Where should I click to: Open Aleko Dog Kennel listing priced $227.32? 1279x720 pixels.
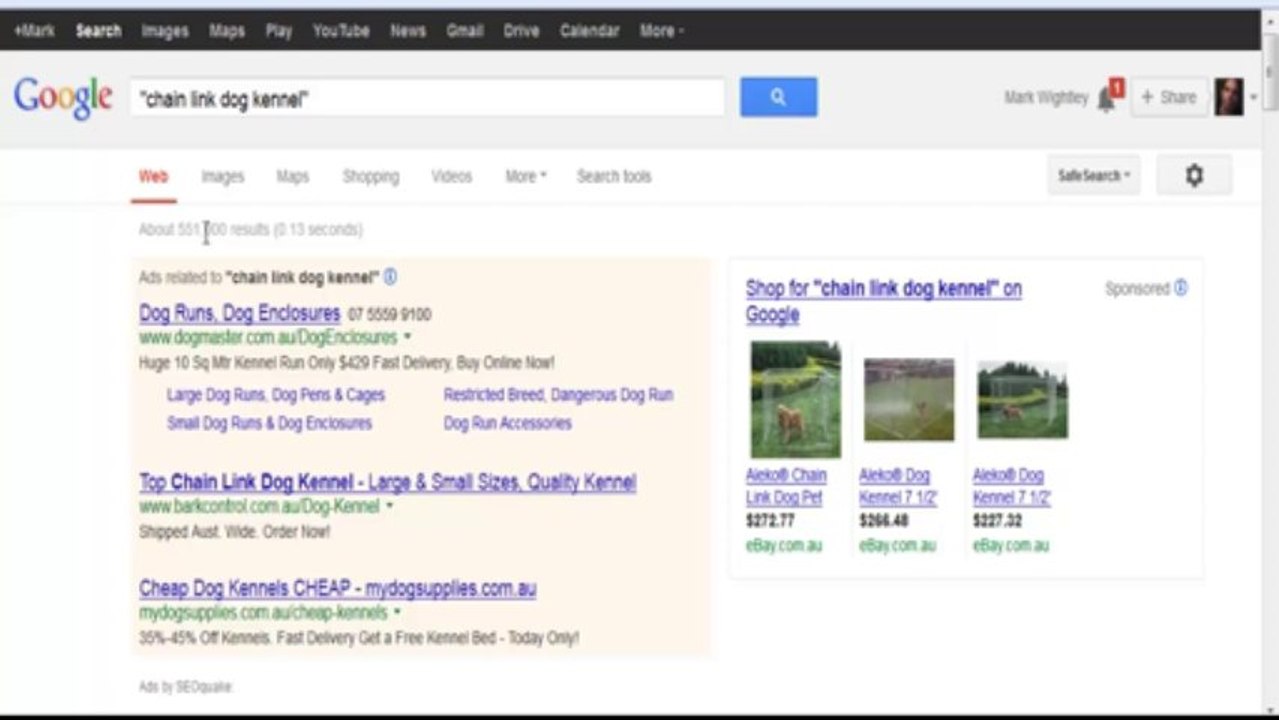[1012, 486]
